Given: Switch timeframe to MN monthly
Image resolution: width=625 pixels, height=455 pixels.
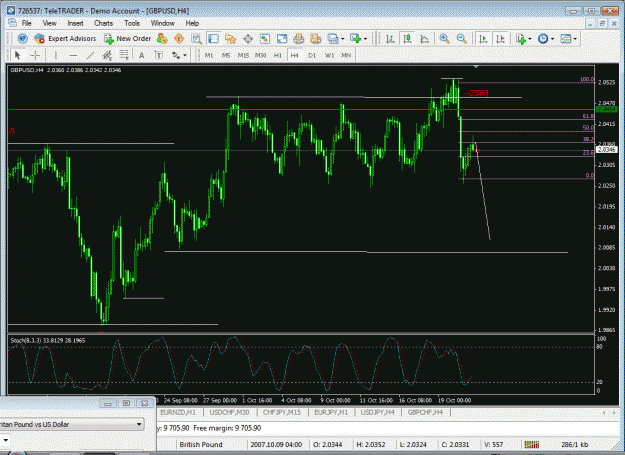Looking at the screenshot, I should click(x=346, y=55).
